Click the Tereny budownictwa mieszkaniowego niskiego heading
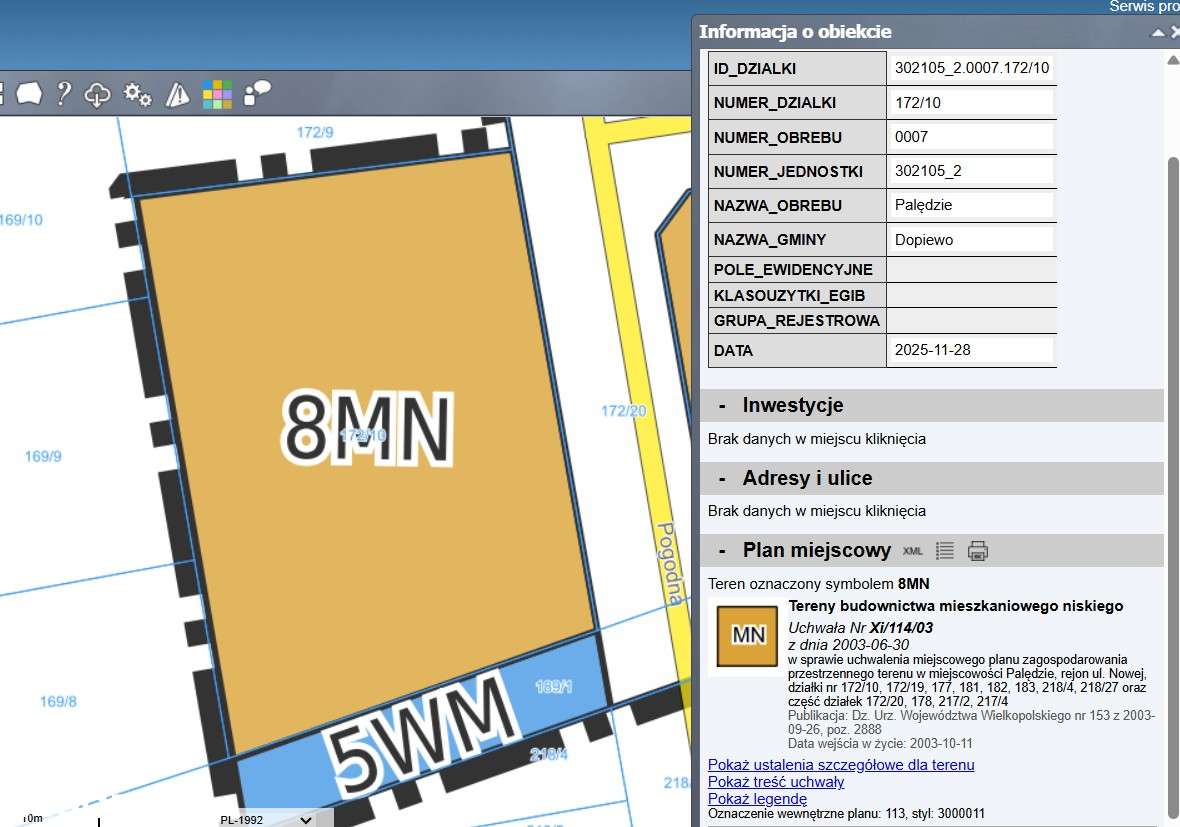This screenshot has height=827, width=1180. coord(956,606)
